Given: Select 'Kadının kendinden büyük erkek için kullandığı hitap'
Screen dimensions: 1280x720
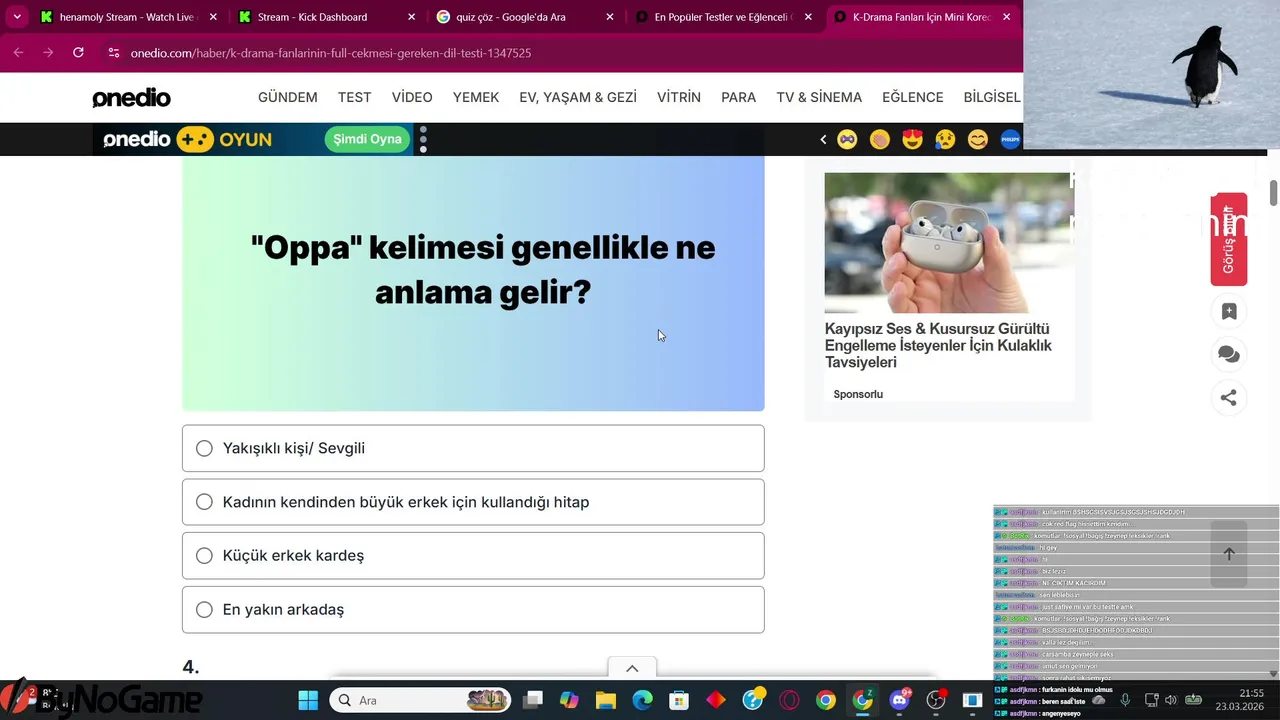Looking at the screenshot, I should pos(473,502).
